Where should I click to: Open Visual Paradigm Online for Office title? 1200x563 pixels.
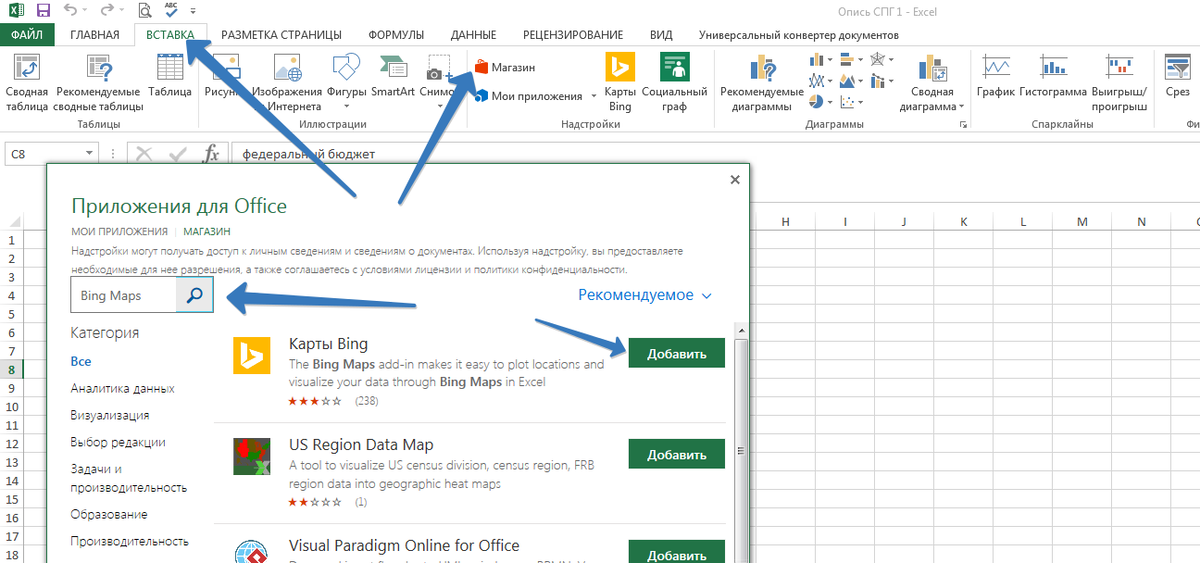tap(404, 546)
